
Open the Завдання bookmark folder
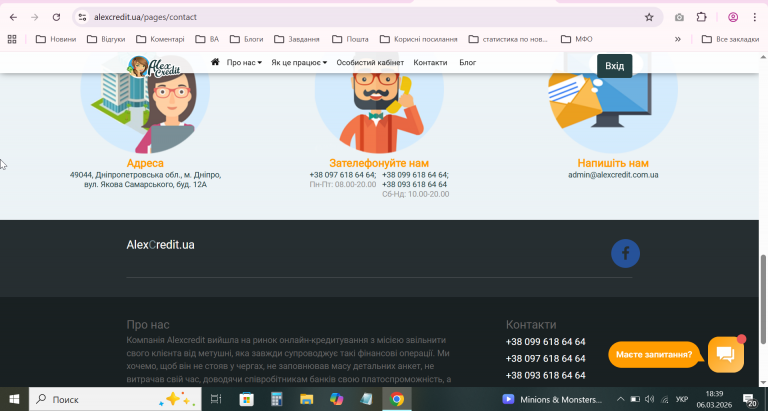click(x=297, y=39)
